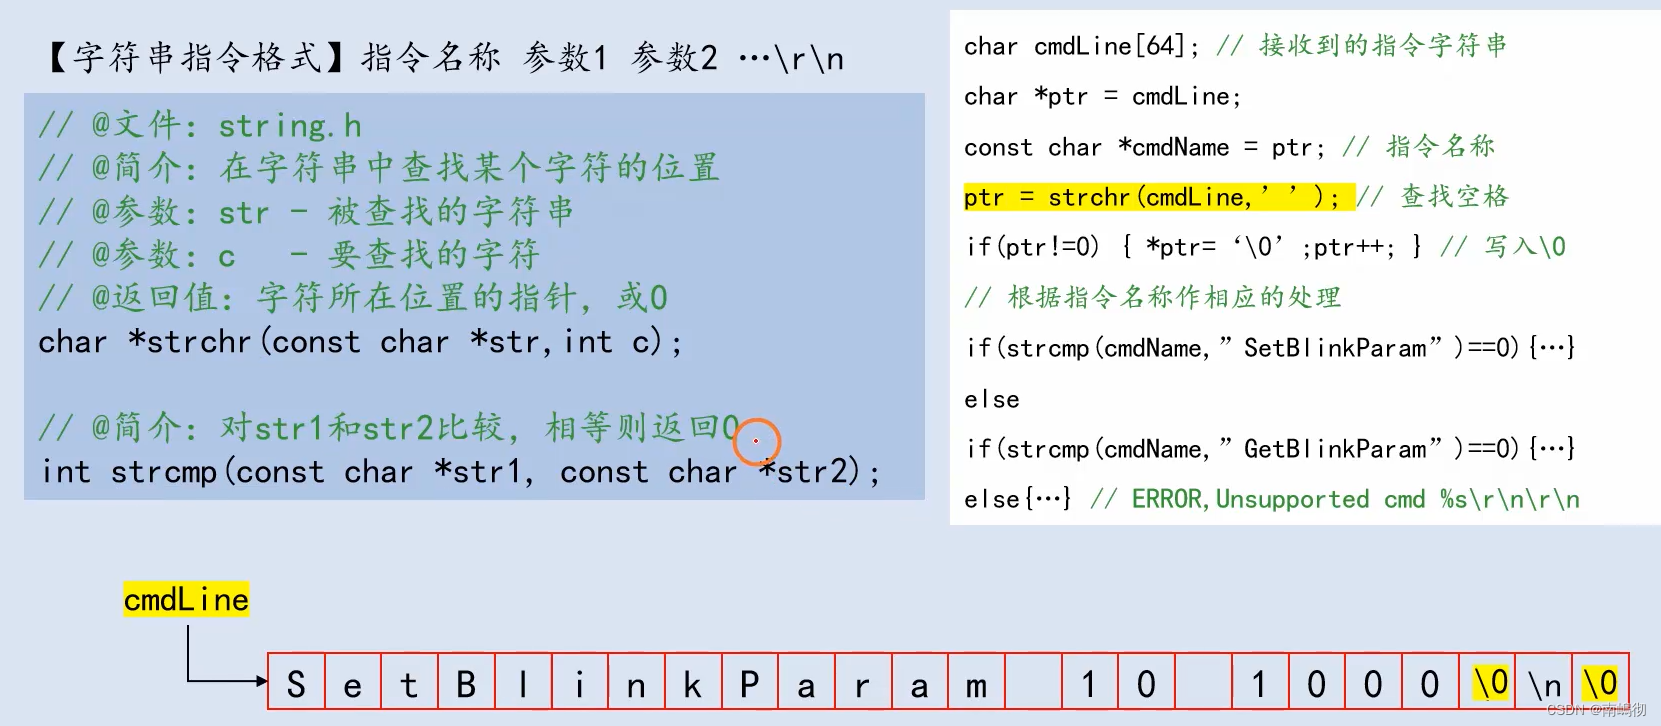Click the declaration 'char cmdLine[64];'
This screenshot has width=1661, height=726.
[x=1081, y=46]
